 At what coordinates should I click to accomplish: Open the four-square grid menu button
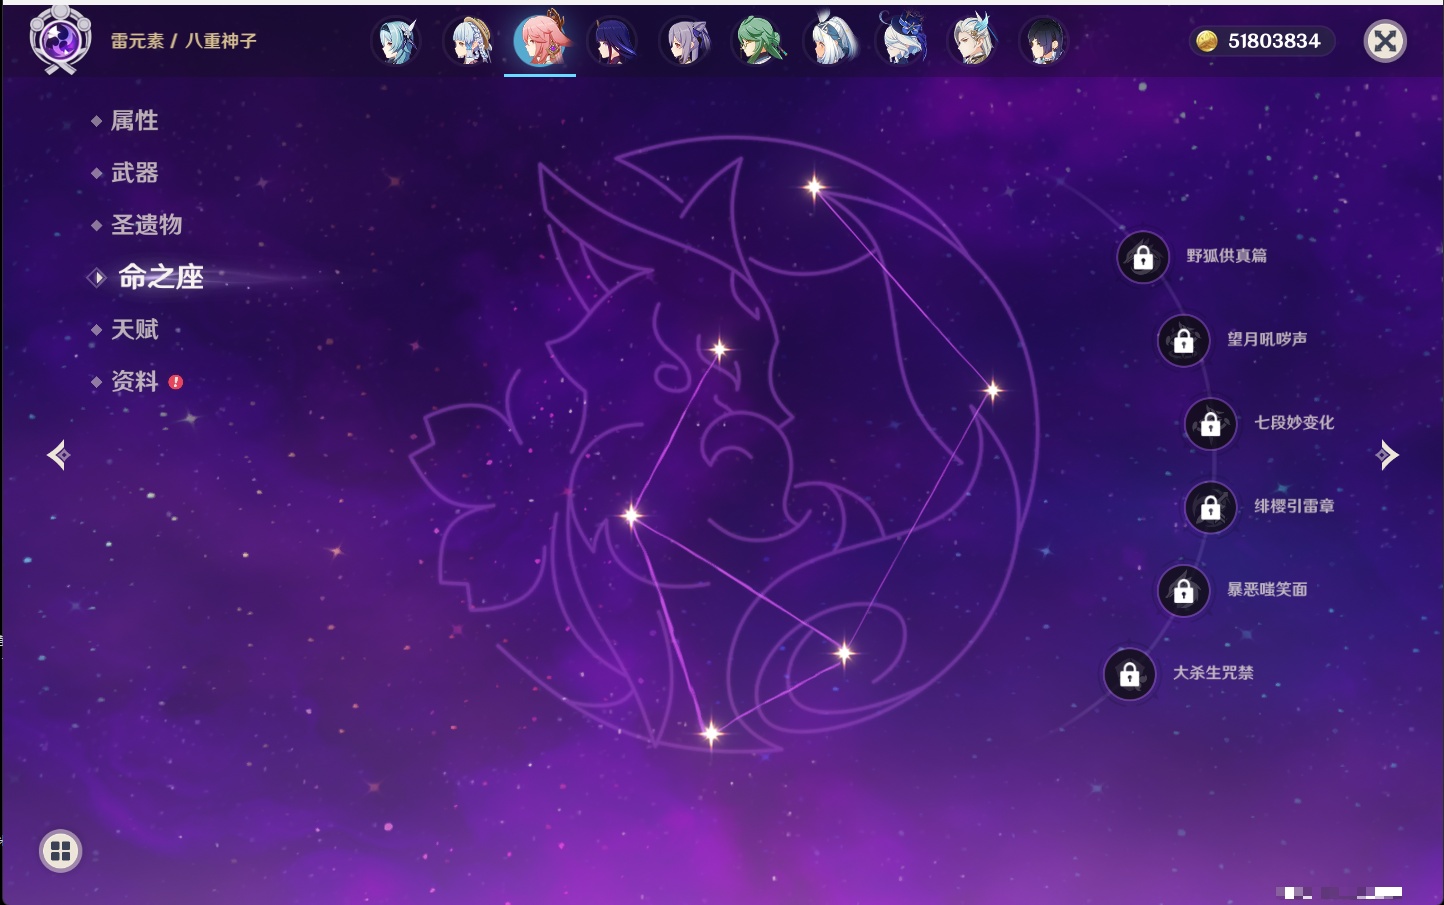(60, 851)
